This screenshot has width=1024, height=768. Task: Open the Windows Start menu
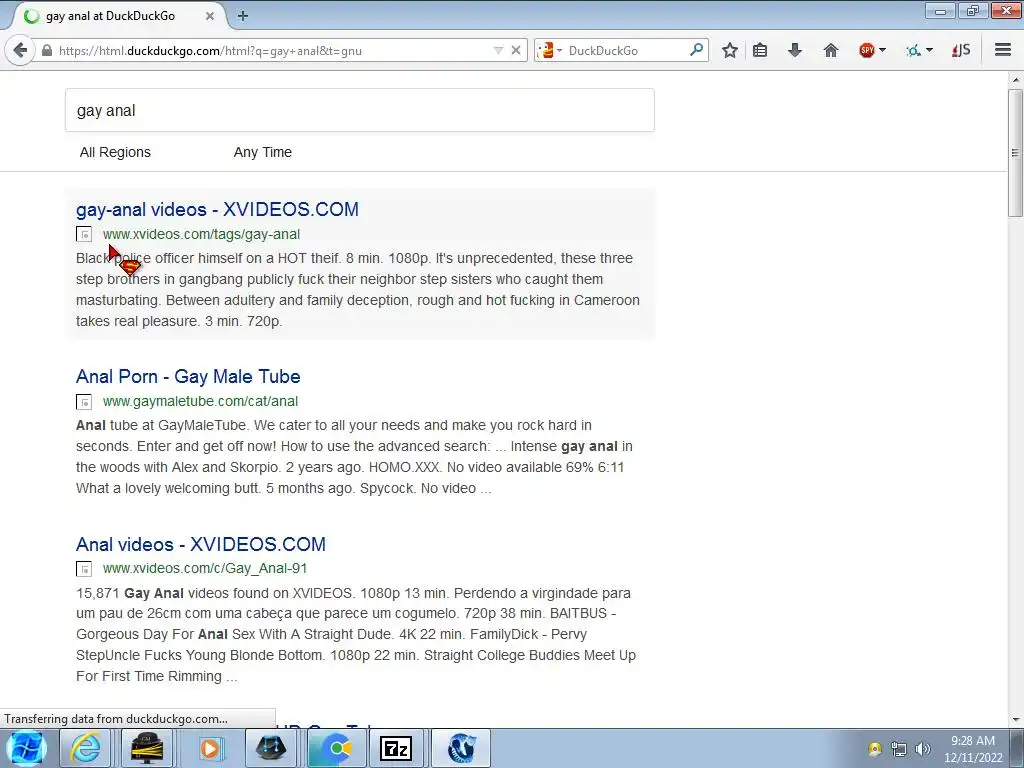tap(26, 748)
